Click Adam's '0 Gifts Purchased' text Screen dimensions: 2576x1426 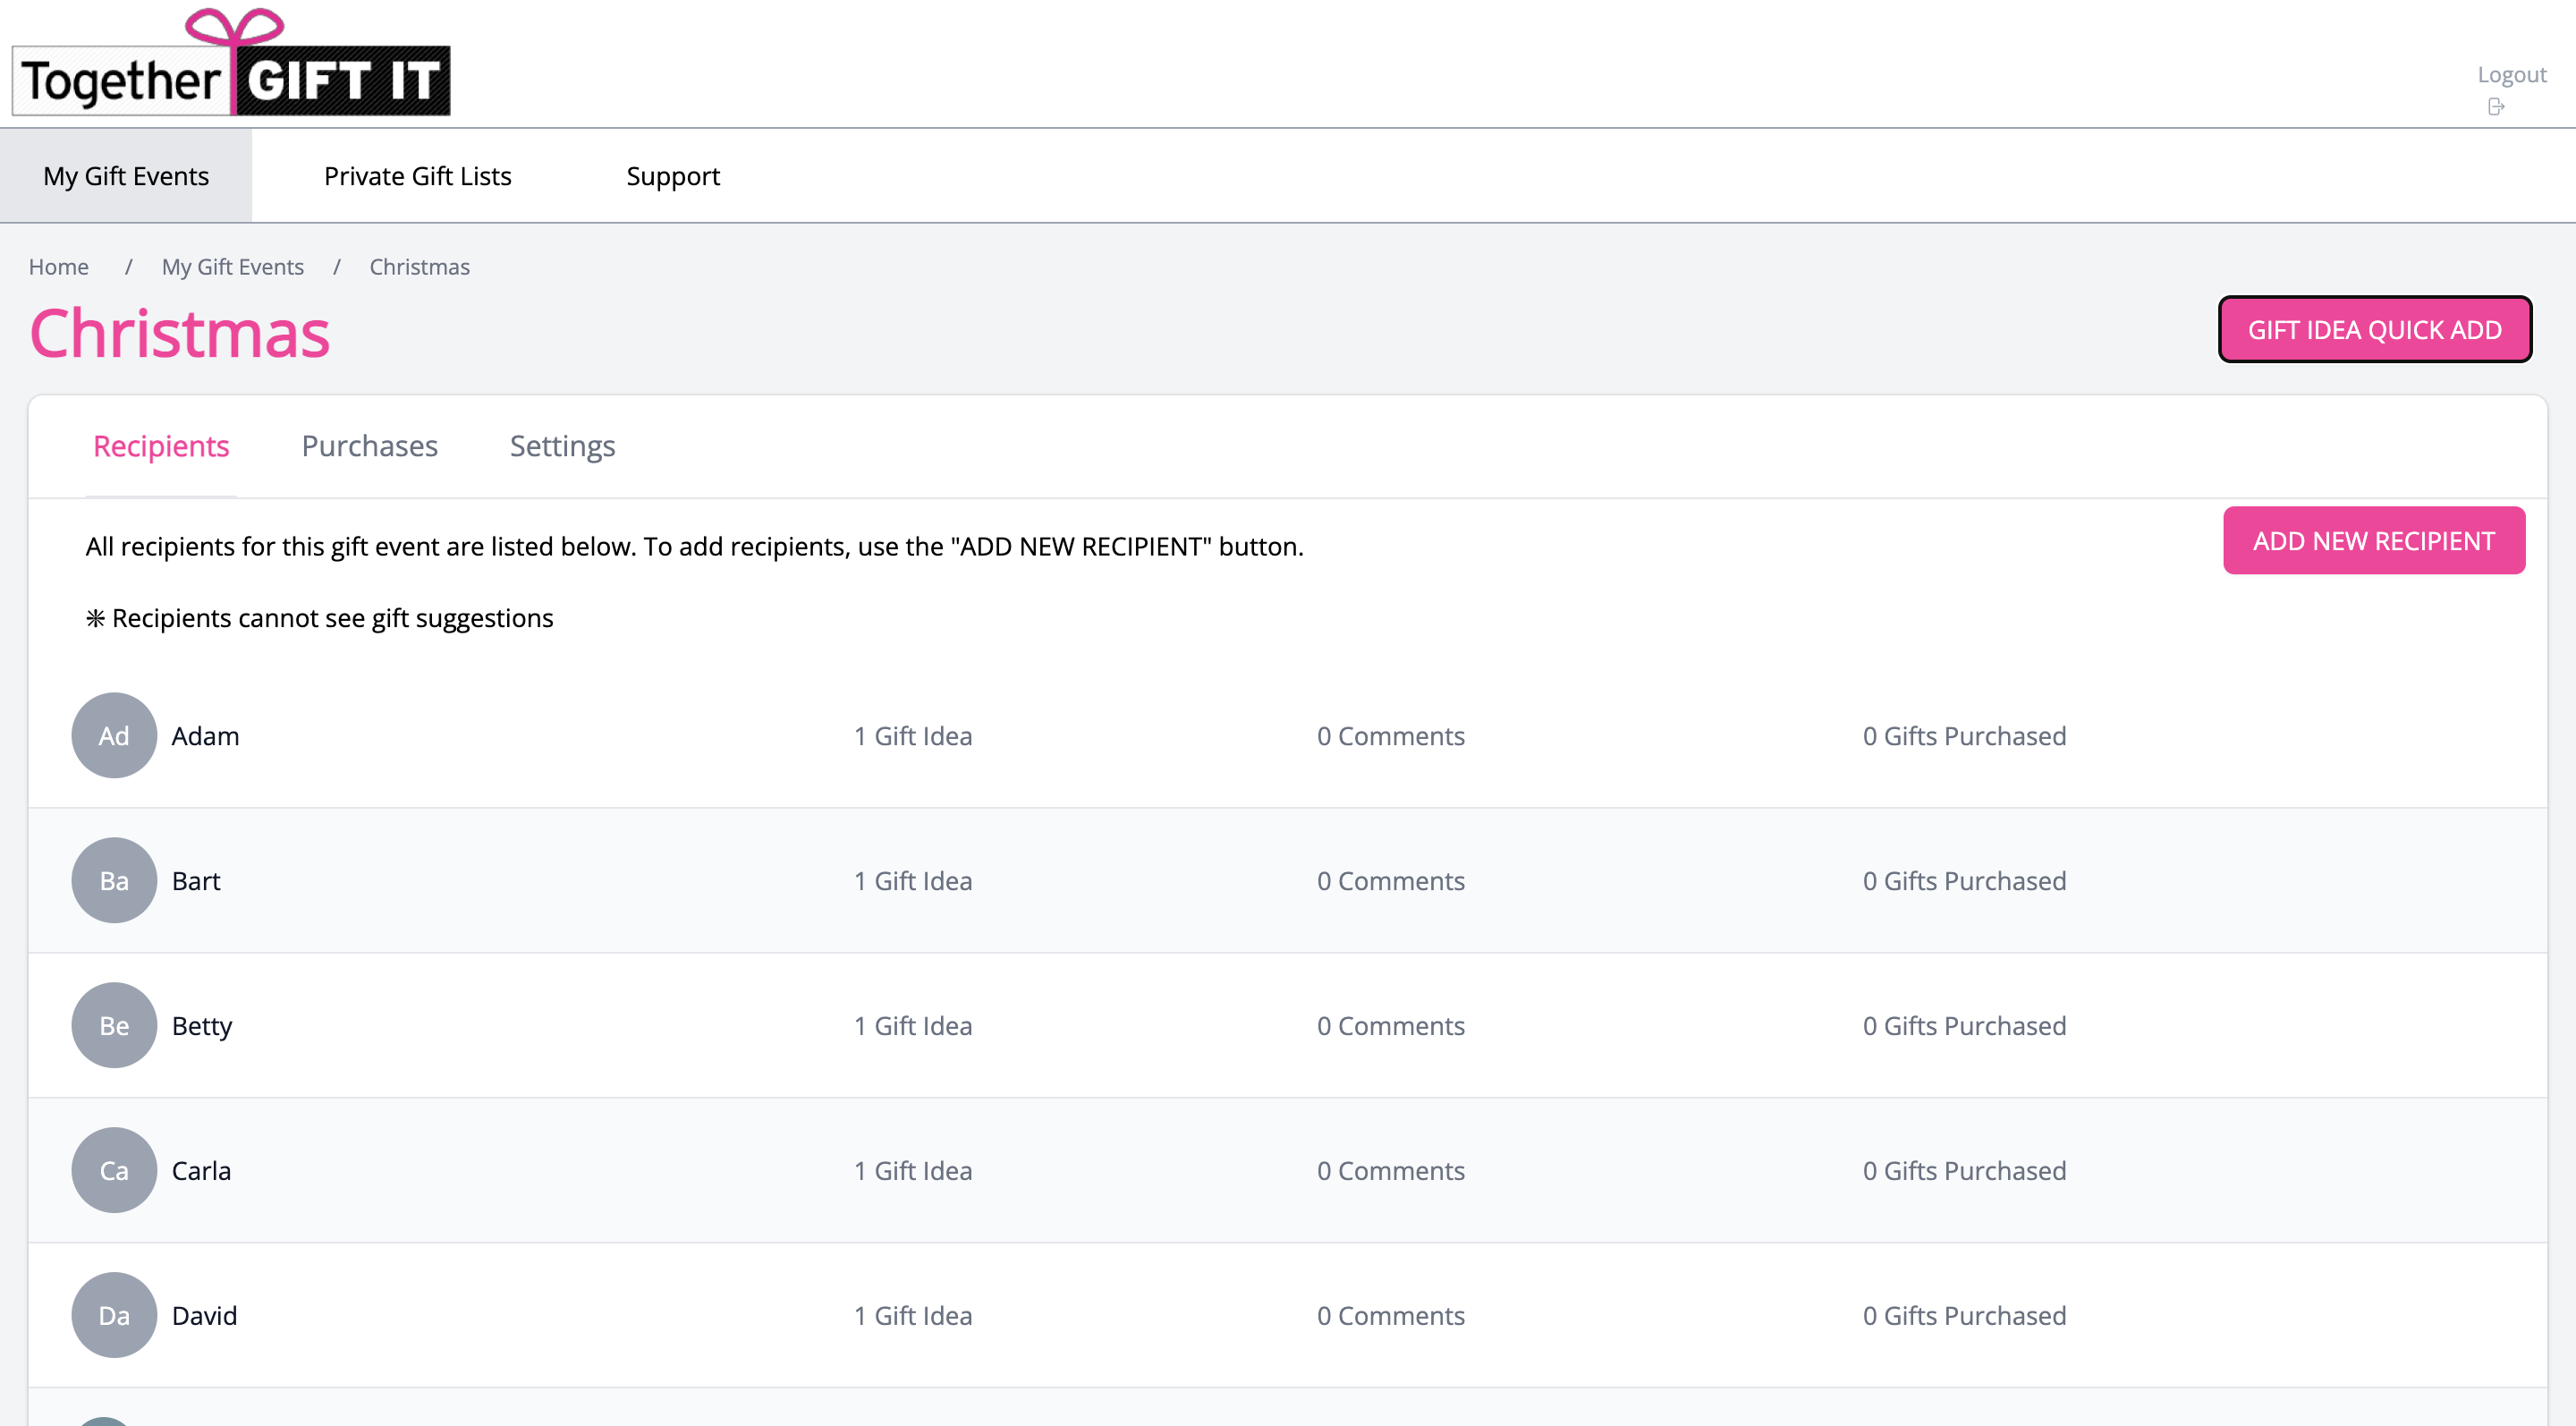click(x=1964, y=736)
